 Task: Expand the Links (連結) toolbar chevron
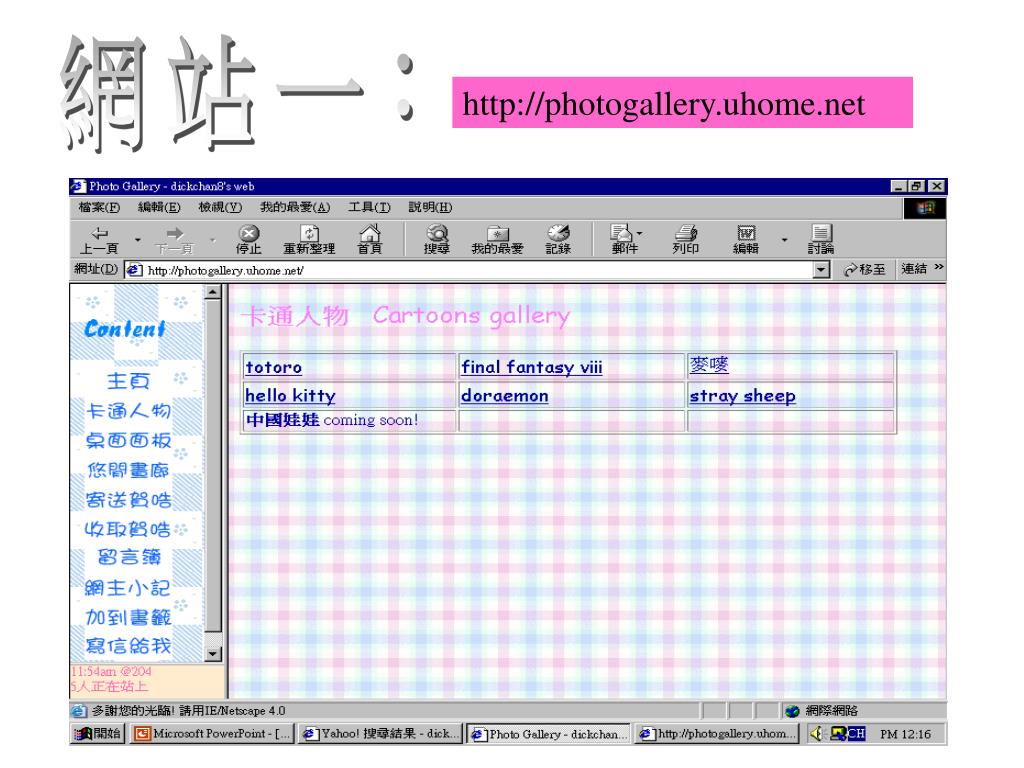(939, 267)
